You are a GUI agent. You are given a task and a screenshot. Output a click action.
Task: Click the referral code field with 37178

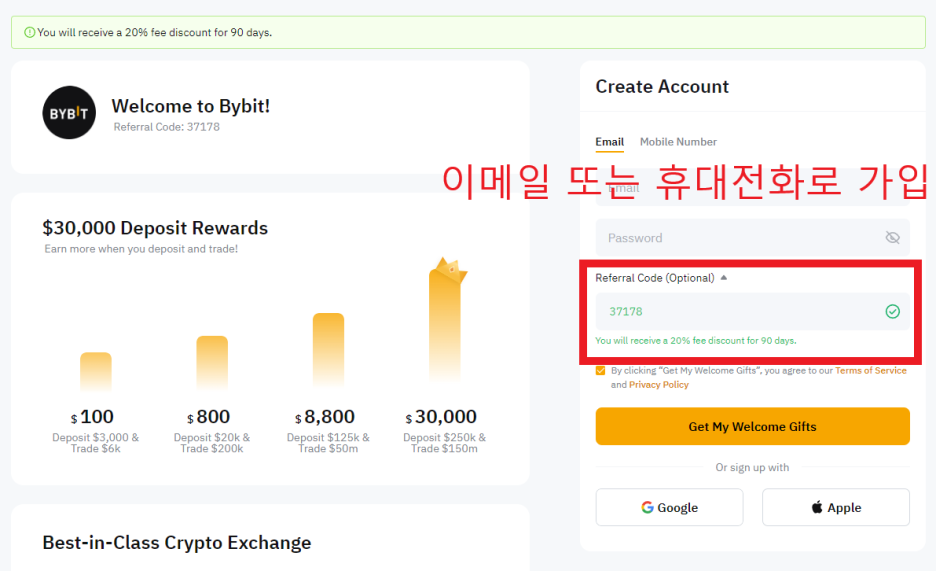click(x=752, y=311)
